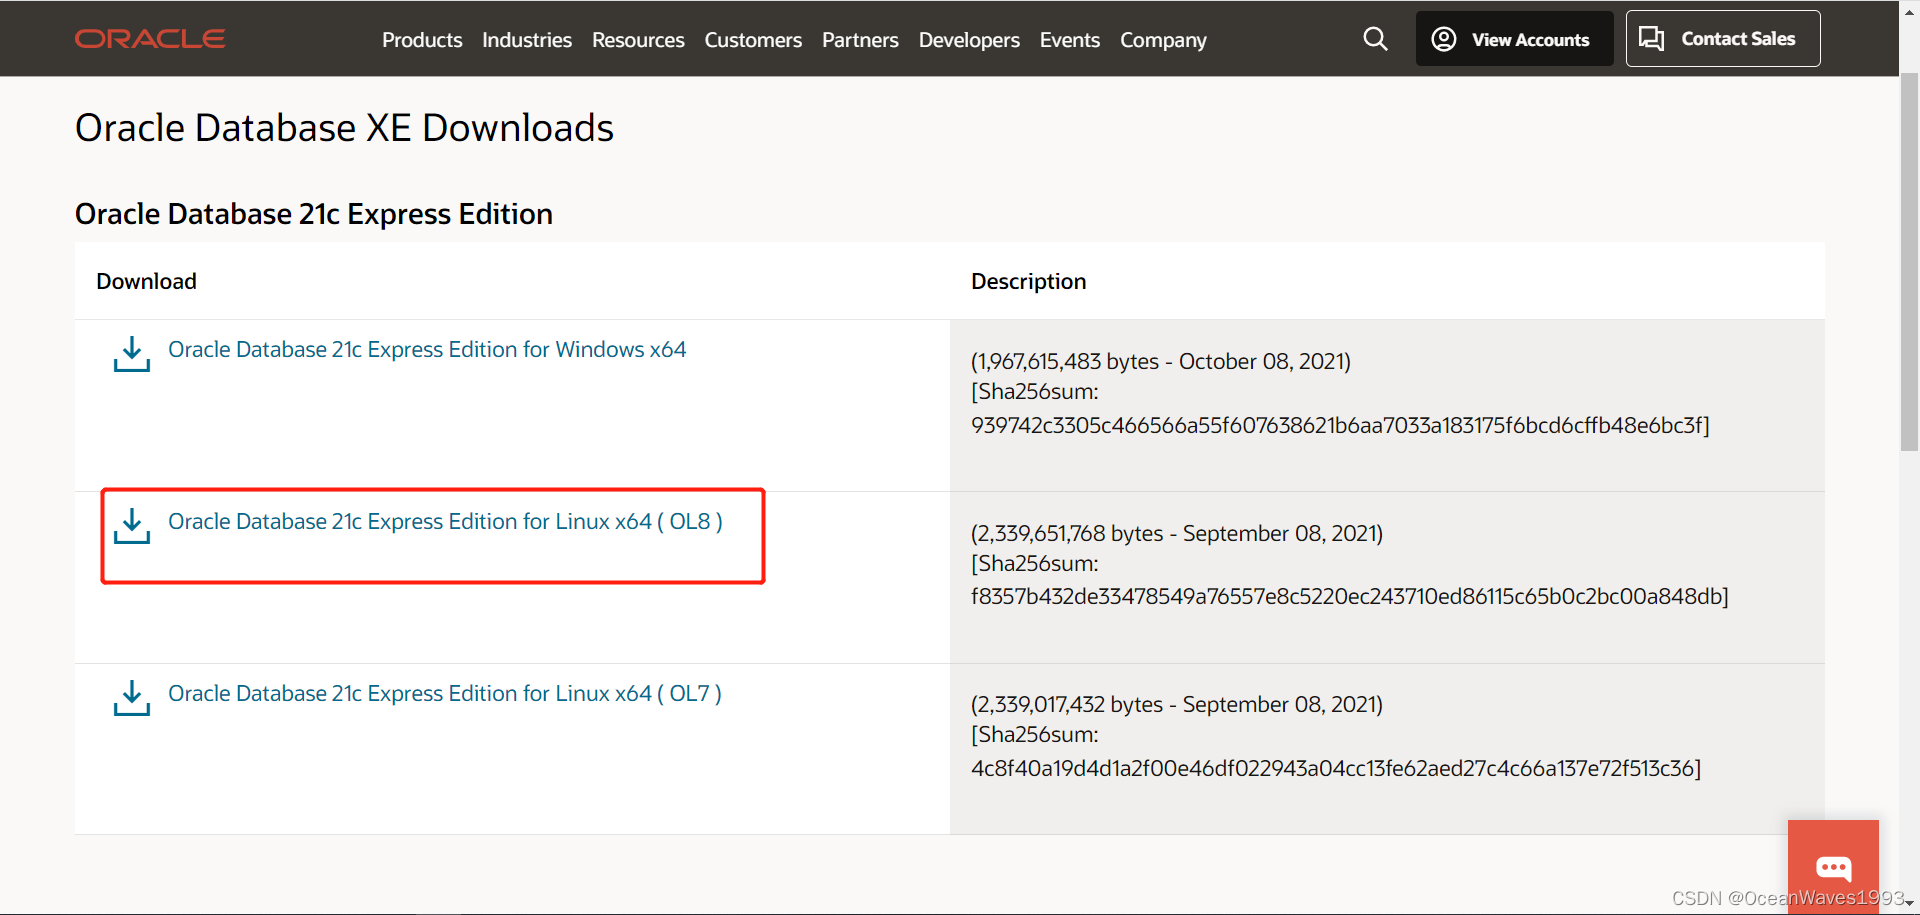1920x915 pixels.
Task: Click the scrollbar down arrow
Action: pyautogui.click(x=1909, y=904)
